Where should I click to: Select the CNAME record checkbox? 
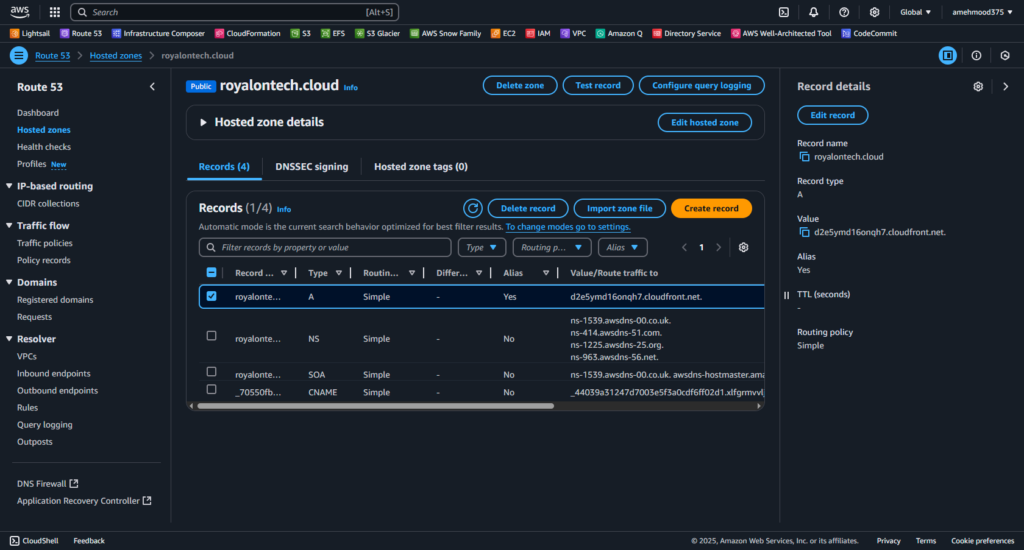pyautogui.click(x=212, y=389)
